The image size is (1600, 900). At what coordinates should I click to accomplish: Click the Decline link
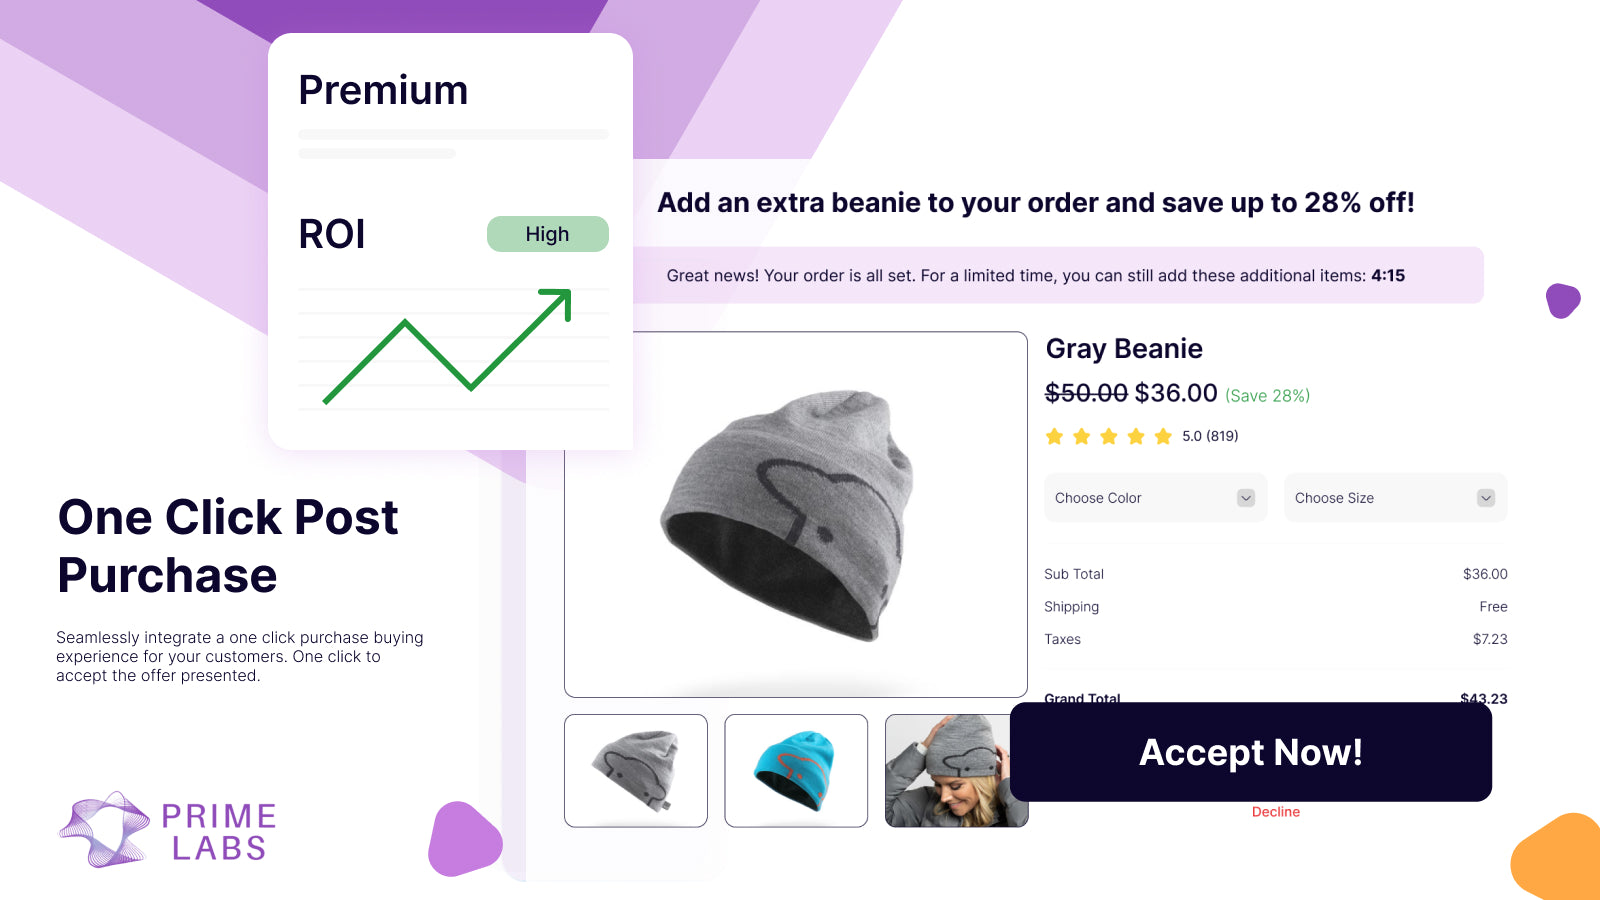click(x=1275, y=812)
